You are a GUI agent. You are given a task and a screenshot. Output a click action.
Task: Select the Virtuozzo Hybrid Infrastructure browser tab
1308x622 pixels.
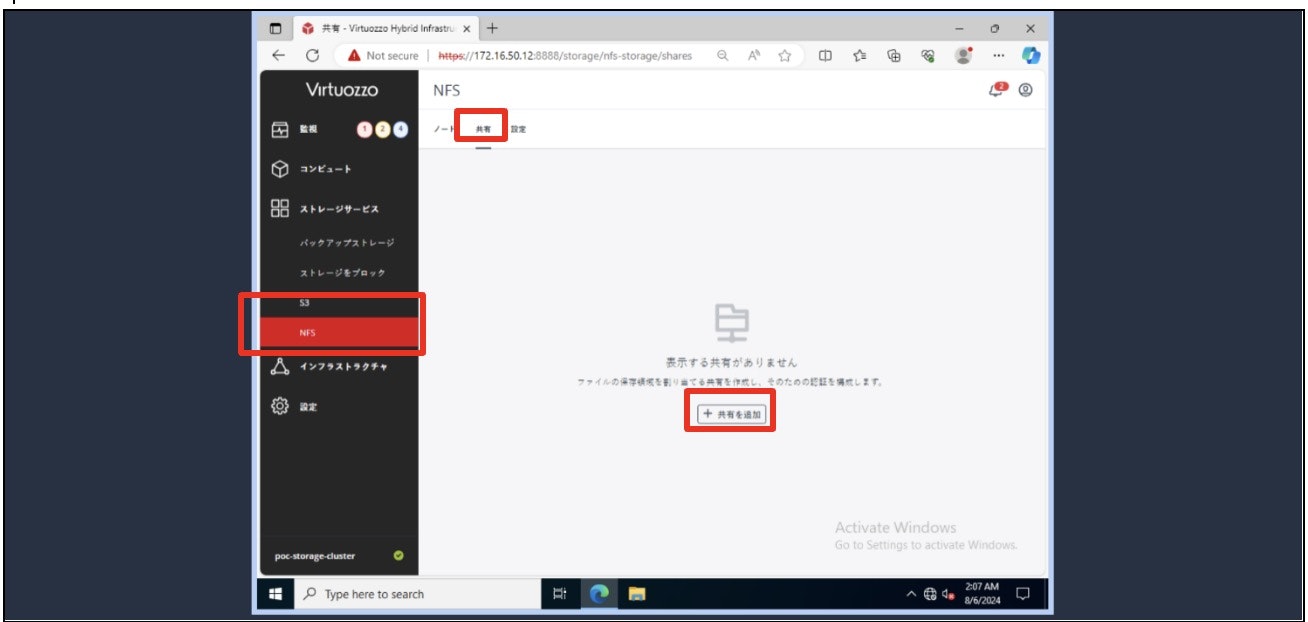tap(385, 28)
